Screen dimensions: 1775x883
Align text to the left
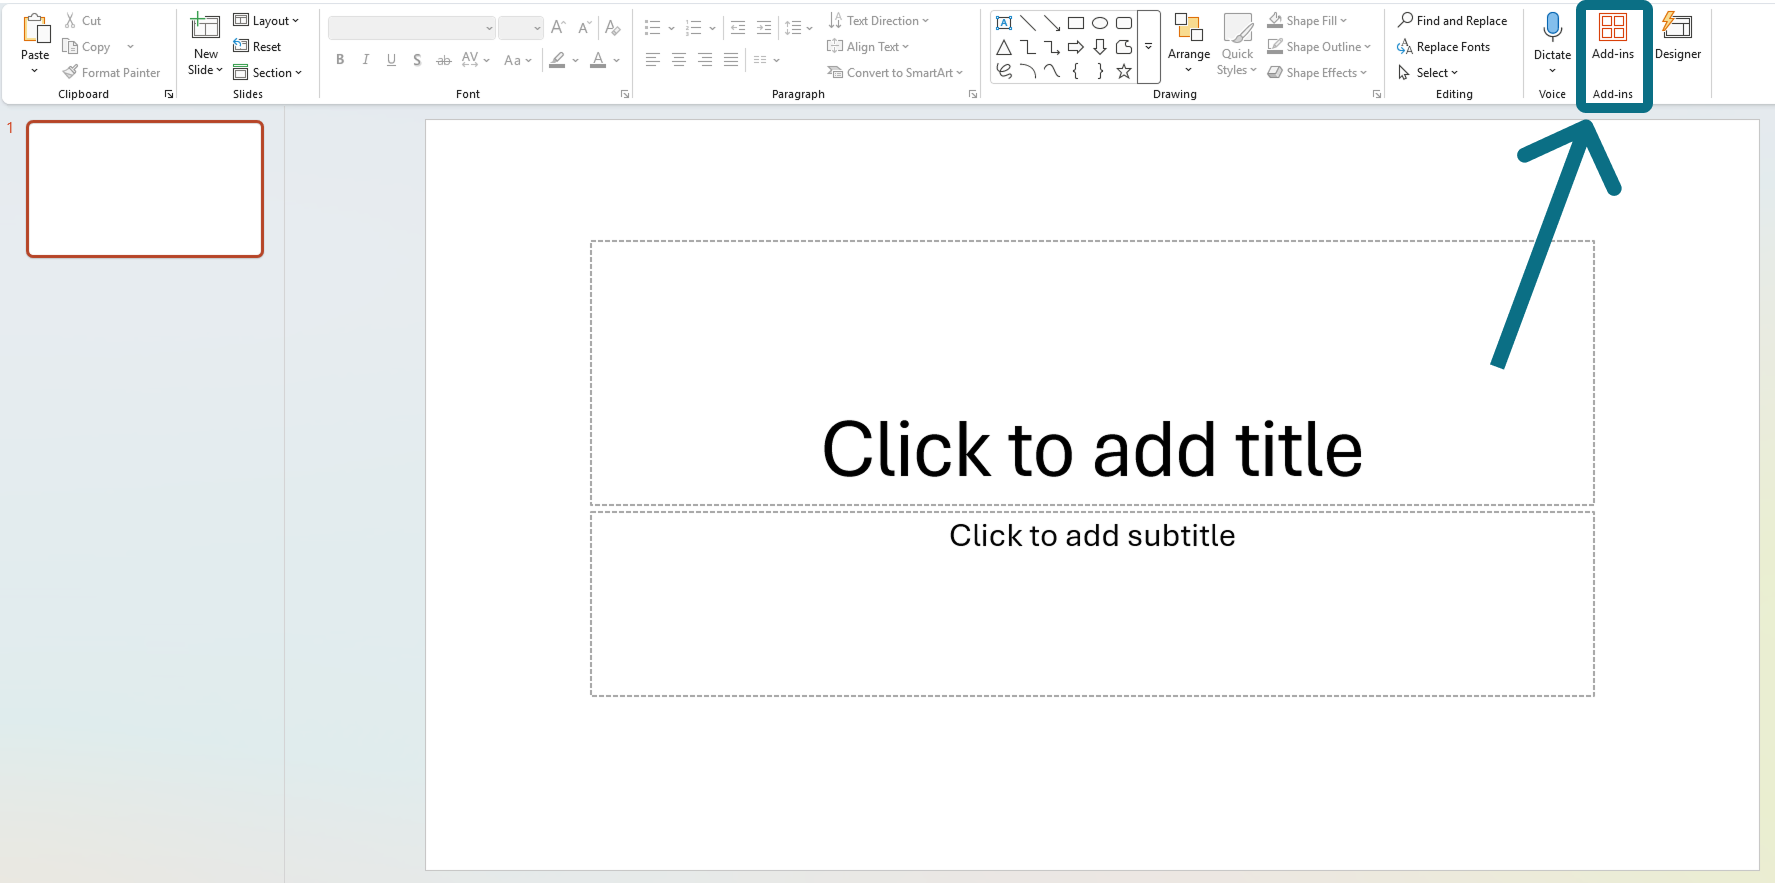(x=653, y=60)
